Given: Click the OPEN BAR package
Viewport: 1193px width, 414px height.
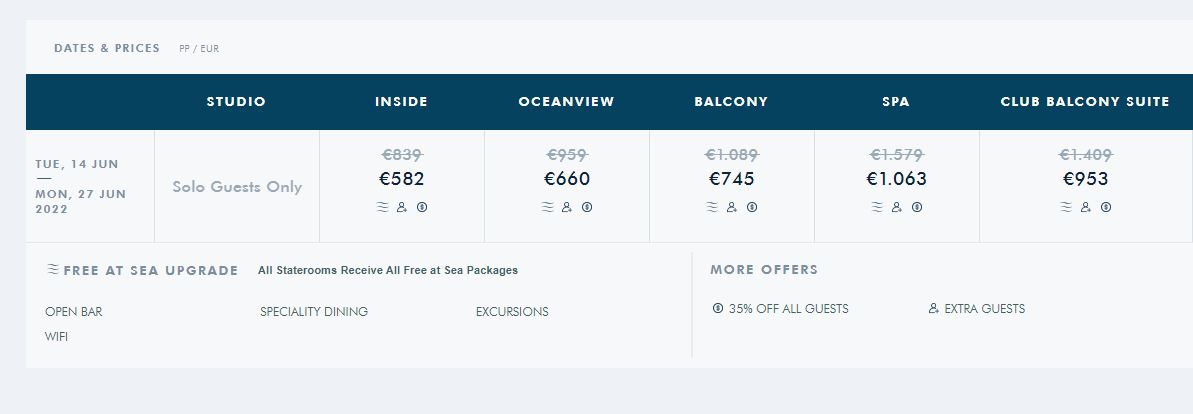Looking at the screenshot, I should coord(74,312).
